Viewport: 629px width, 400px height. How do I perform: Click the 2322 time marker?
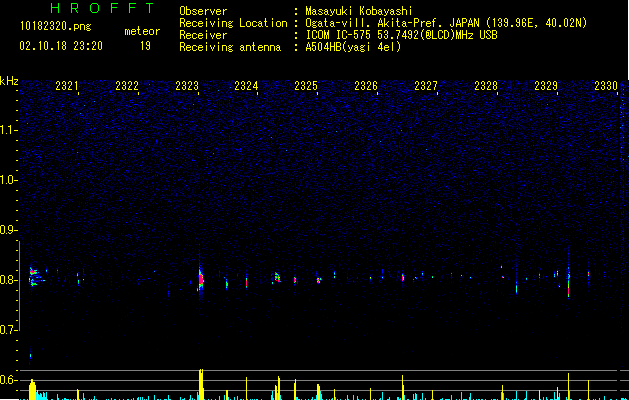point(127,86)
